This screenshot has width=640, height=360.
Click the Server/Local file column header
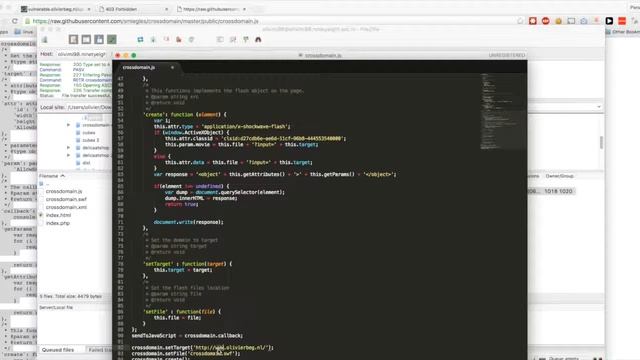pyautogui.click(x=56, y=307)
